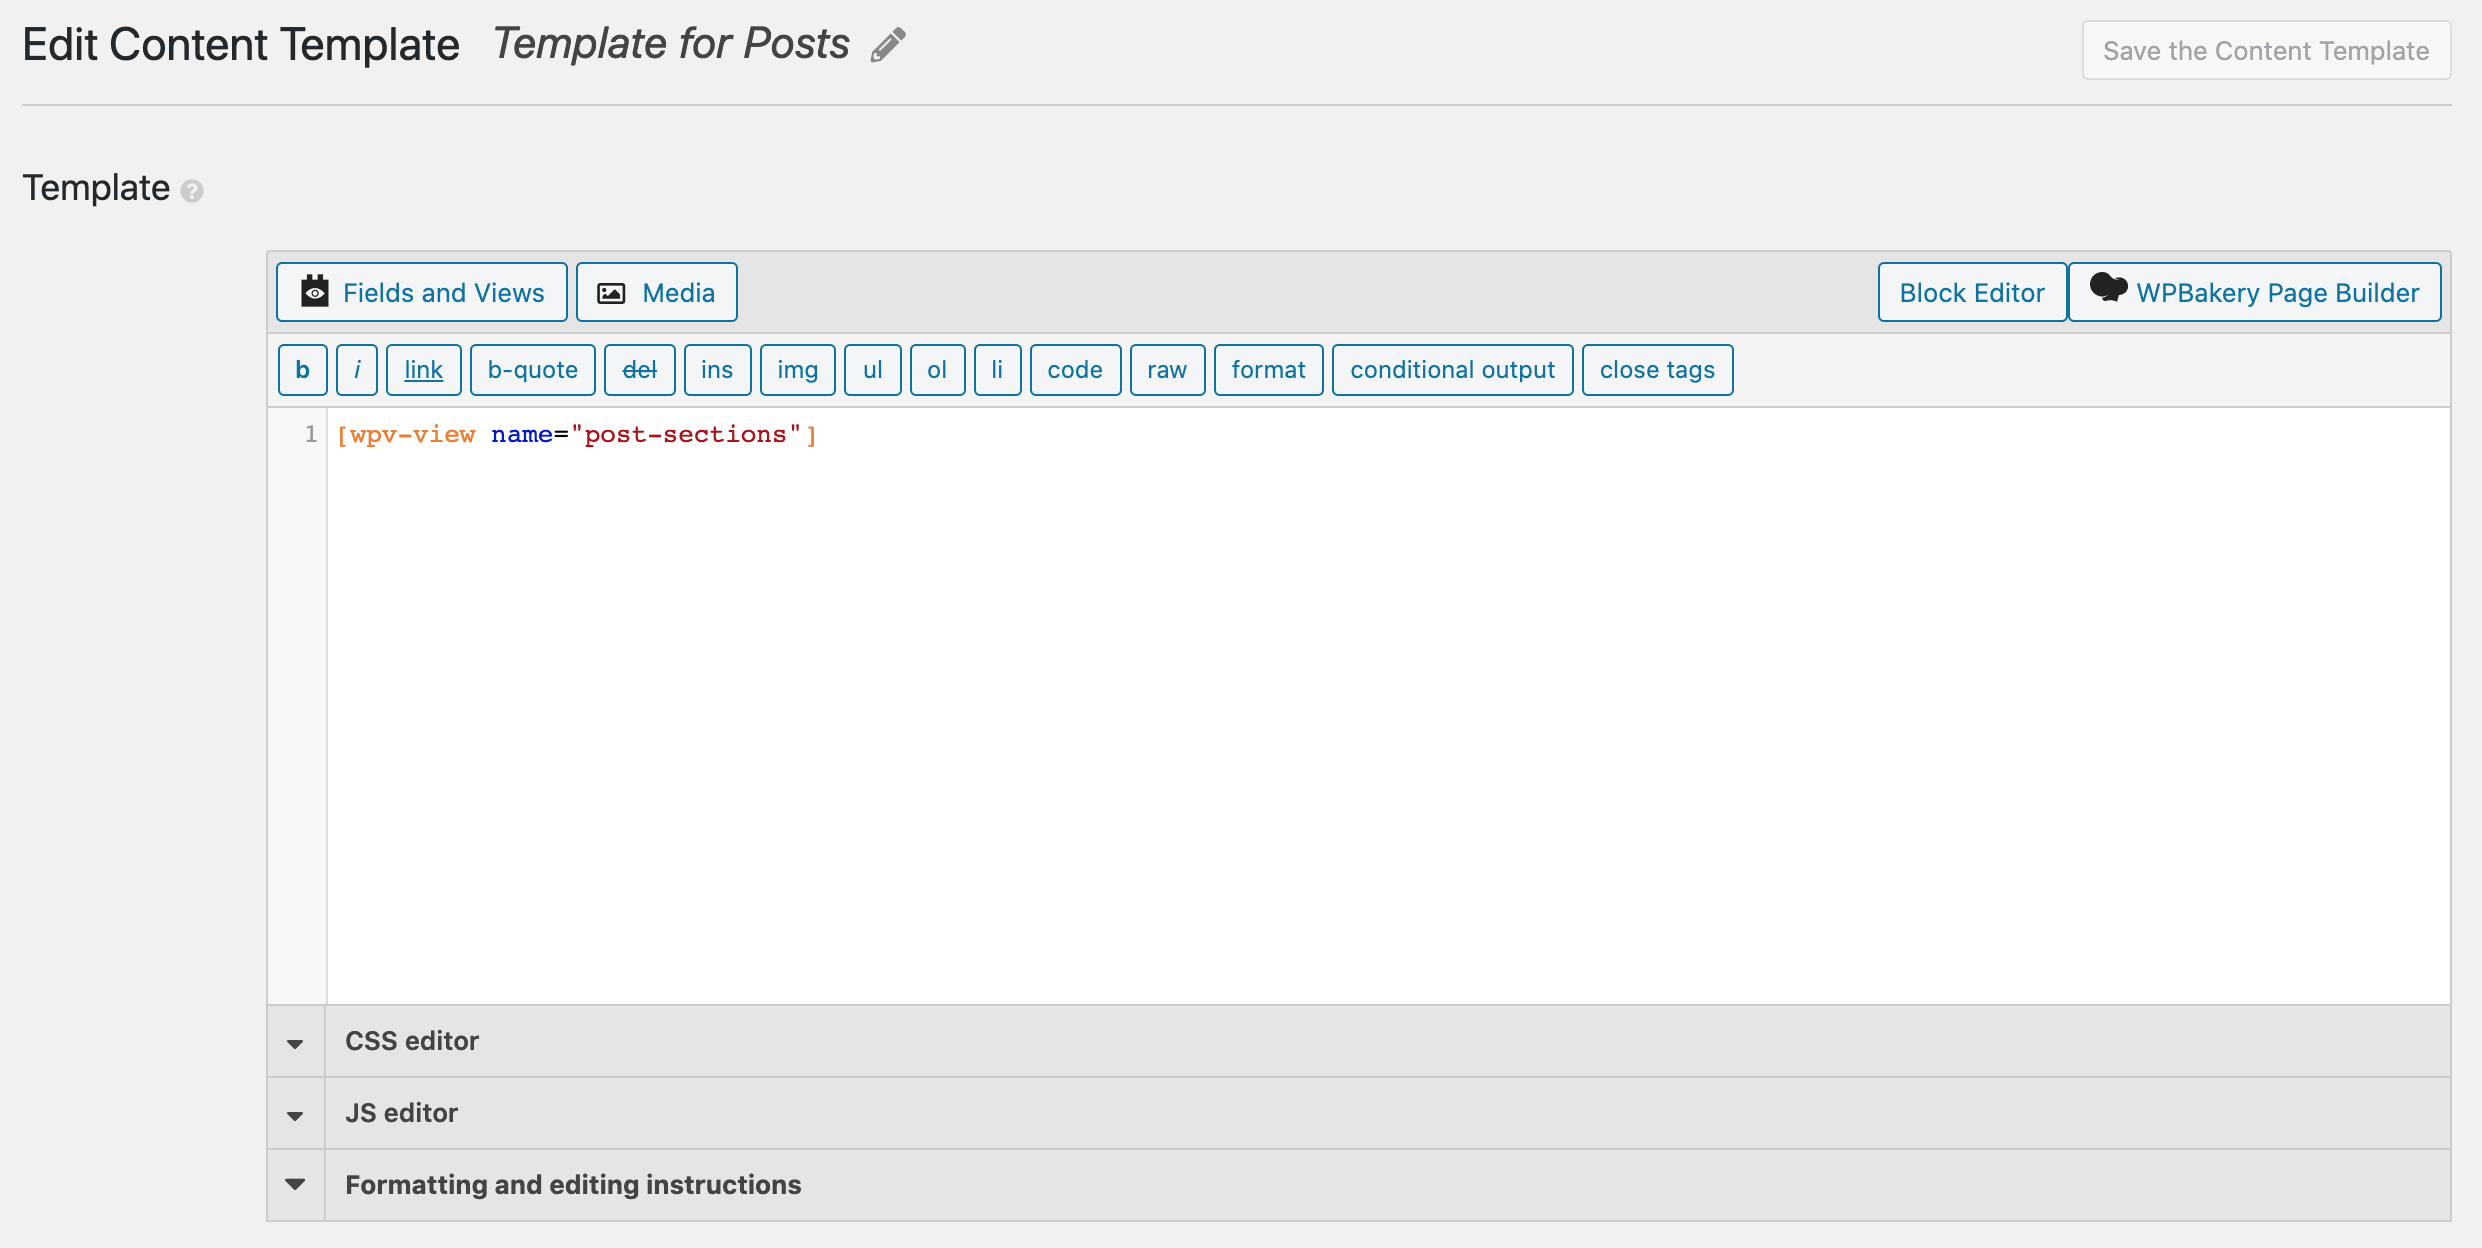
Task: Click the raw toolbar button
Action: coord(1167,370)
